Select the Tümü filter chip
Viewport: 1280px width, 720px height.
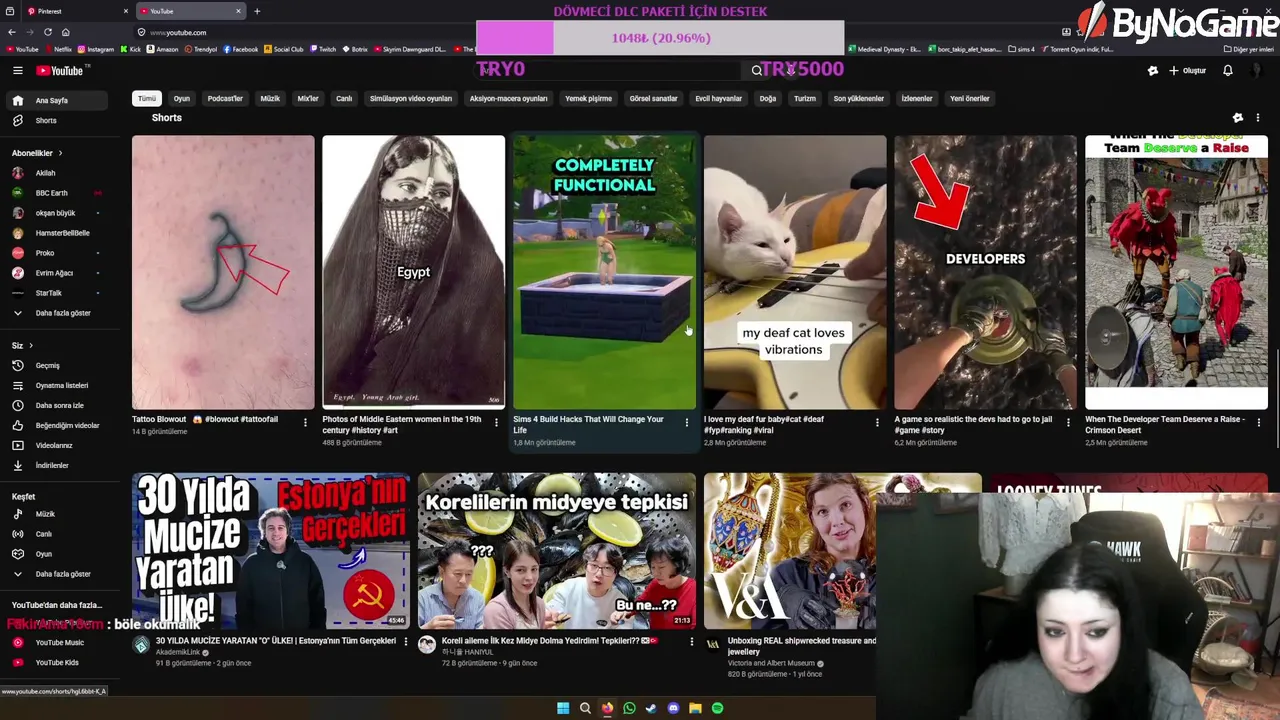coord(147,98)
